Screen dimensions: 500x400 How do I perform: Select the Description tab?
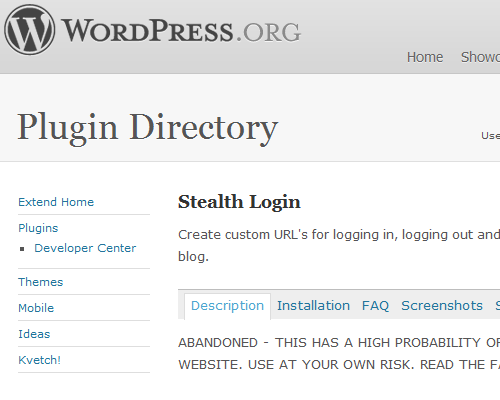coord(227,306)
